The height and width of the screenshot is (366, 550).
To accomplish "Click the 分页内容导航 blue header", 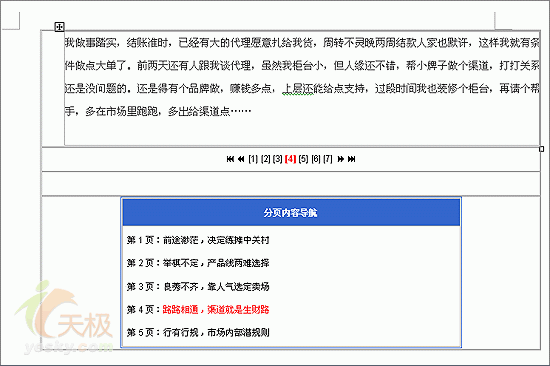I will click(291, 213).
